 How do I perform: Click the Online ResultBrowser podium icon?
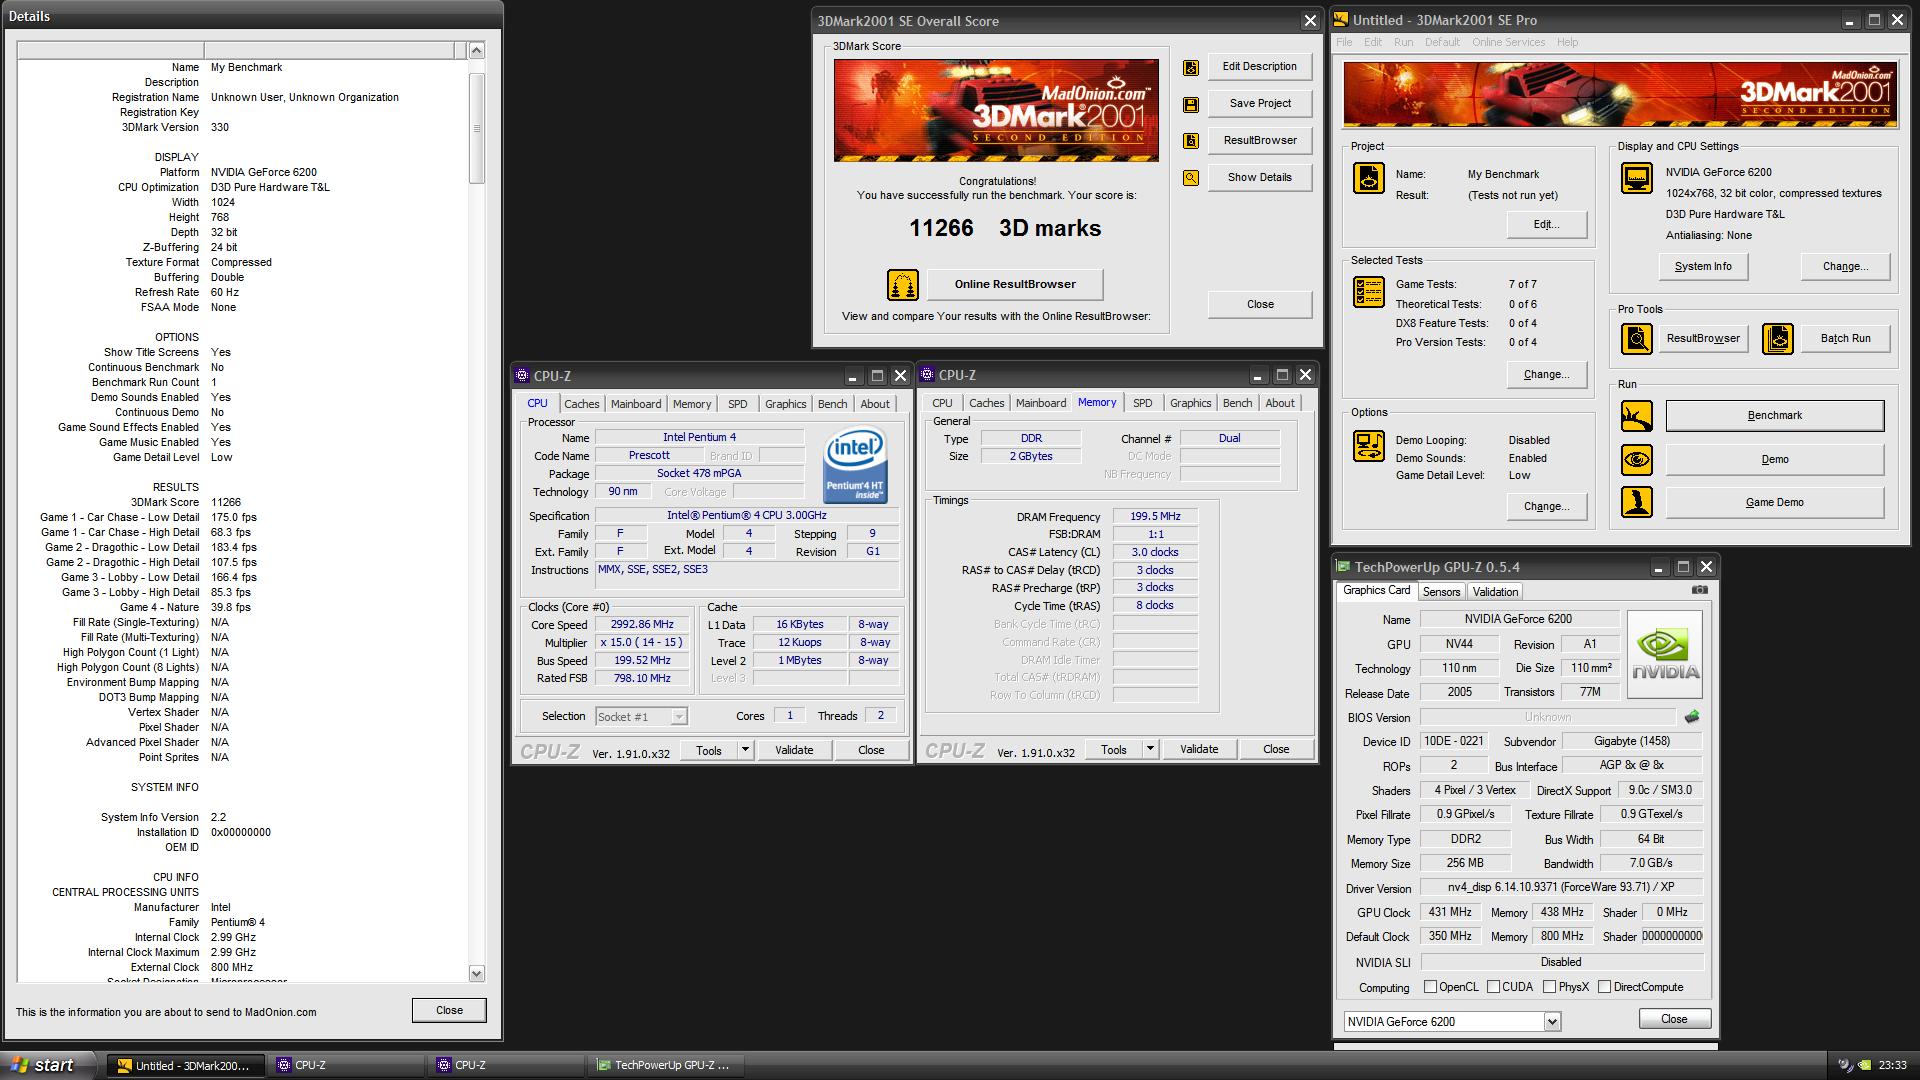902,285
